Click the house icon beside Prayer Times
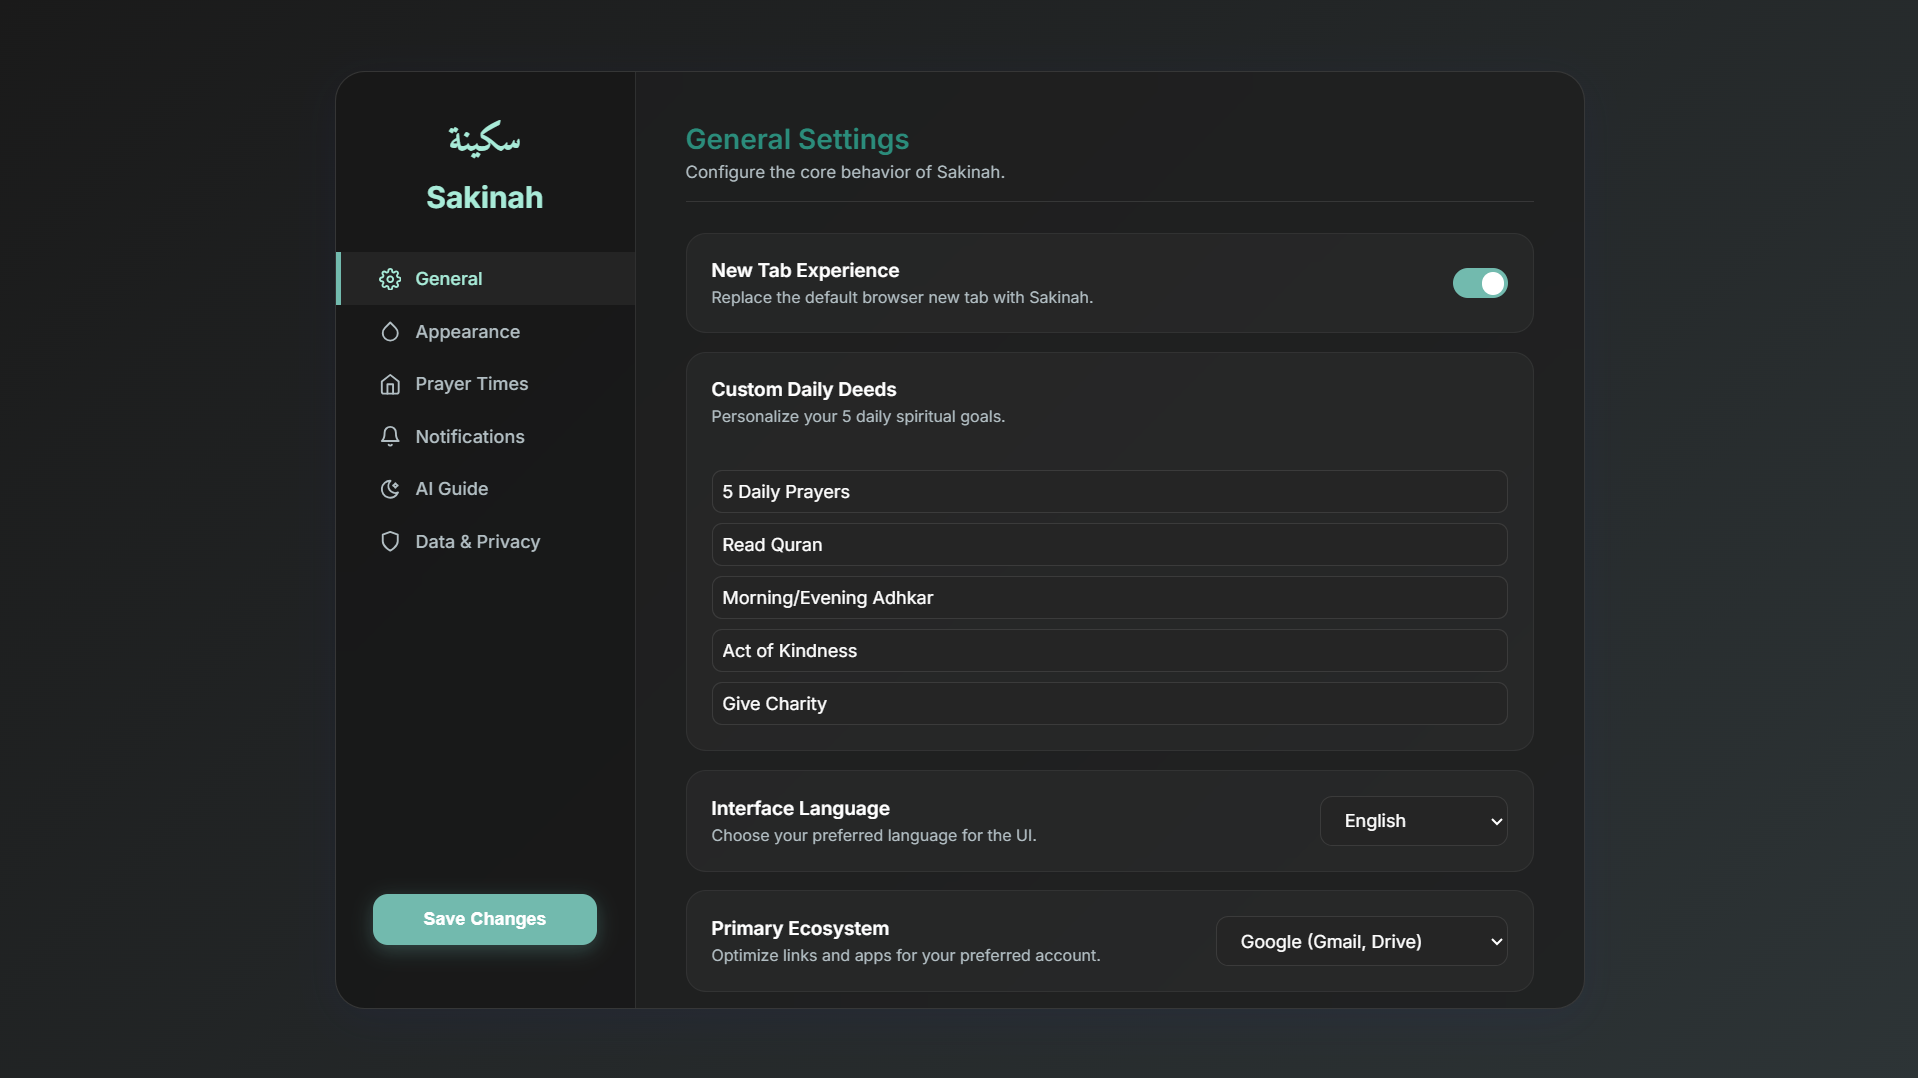 tap(389, 384)
